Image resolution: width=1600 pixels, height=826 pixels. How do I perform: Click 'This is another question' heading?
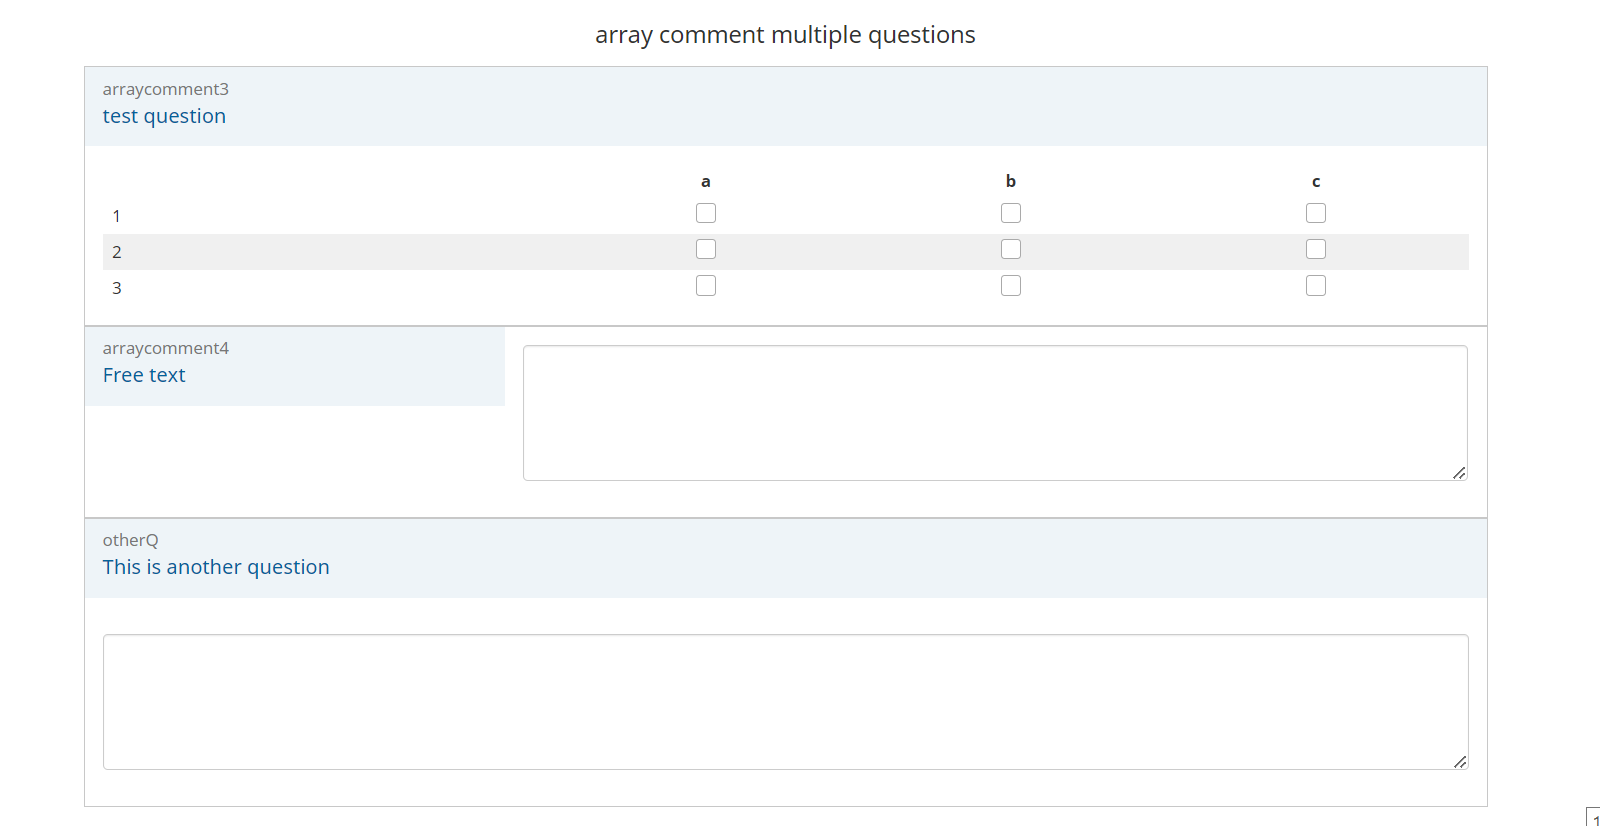point(216,567)
